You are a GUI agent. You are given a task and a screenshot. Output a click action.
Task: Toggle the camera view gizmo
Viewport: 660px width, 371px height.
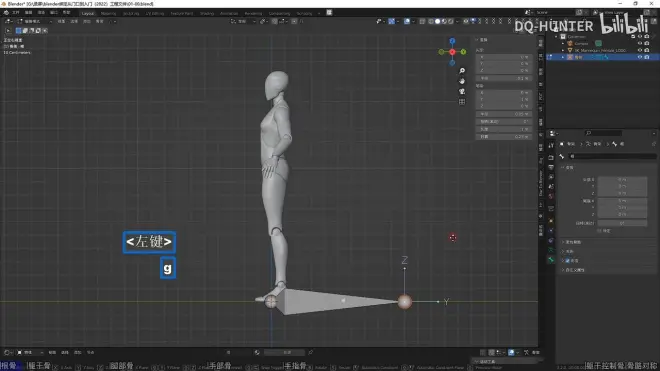click(x=462, y=91)
